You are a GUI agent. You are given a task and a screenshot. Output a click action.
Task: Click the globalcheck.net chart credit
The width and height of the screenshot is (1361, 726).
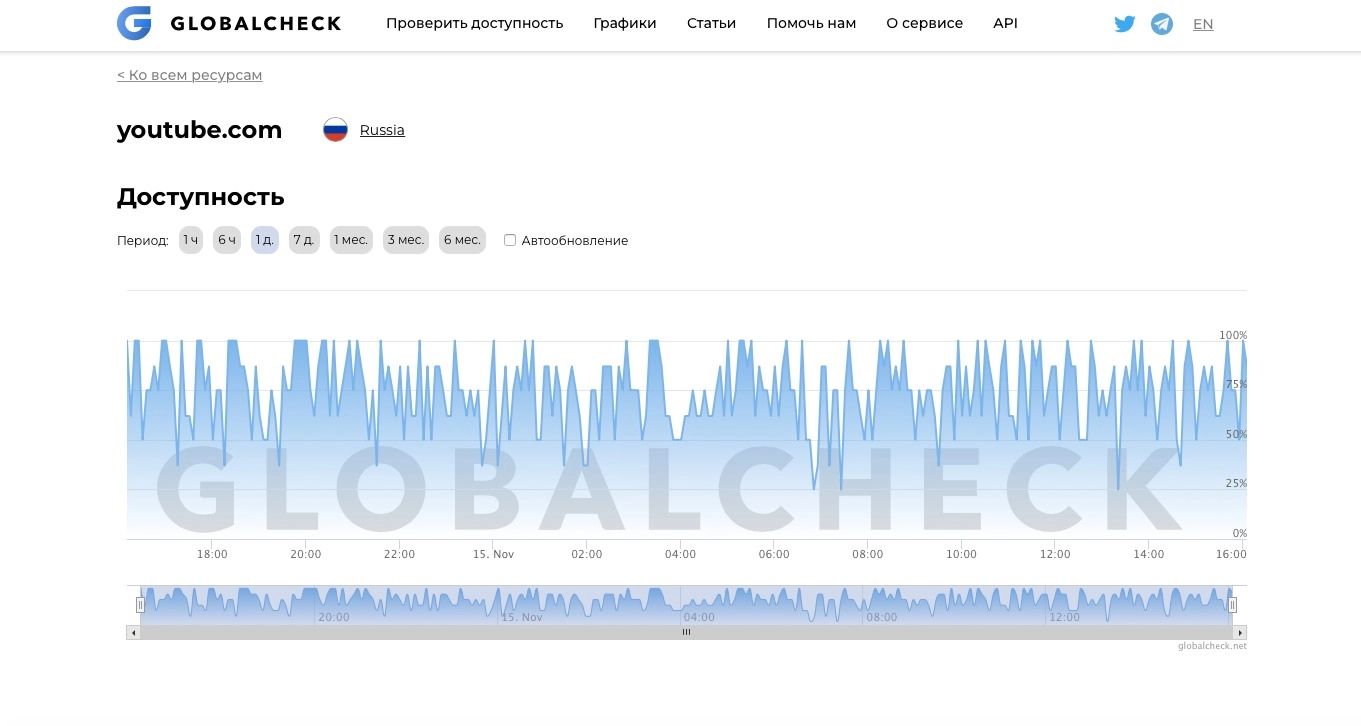1212,646
